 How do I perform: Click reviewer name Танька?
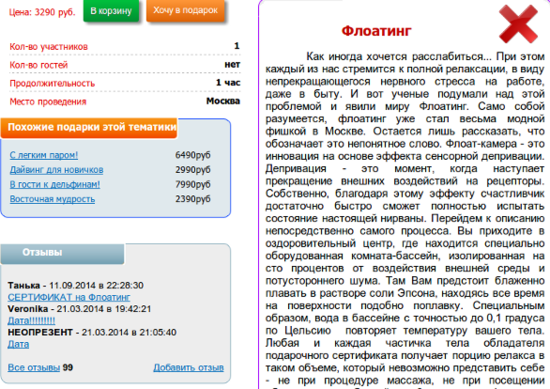click(x=24, y=286)
